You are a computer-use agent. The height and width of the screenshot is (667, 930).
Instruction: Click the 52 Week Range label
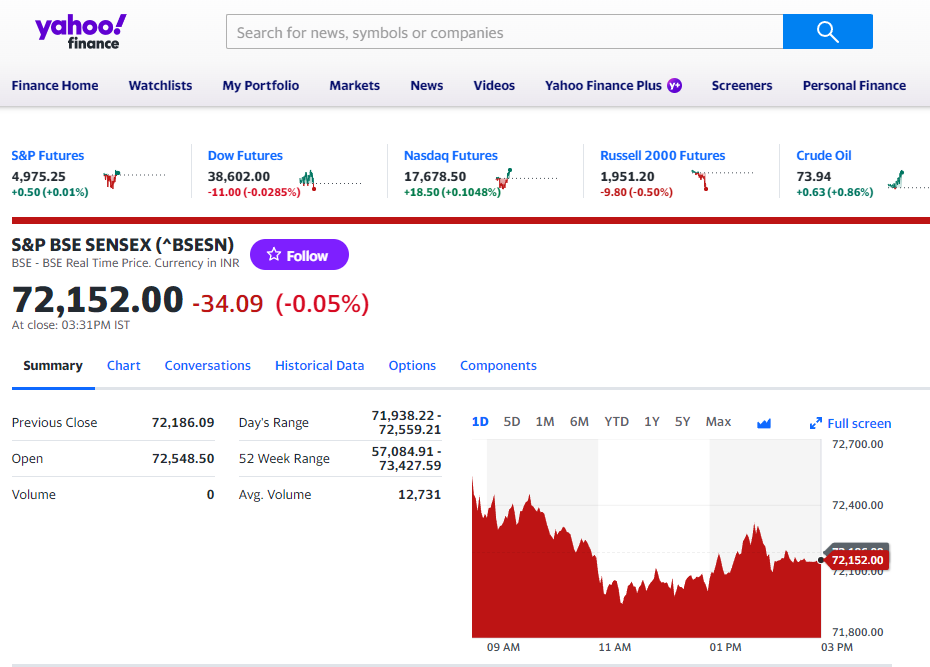point(284,459)
